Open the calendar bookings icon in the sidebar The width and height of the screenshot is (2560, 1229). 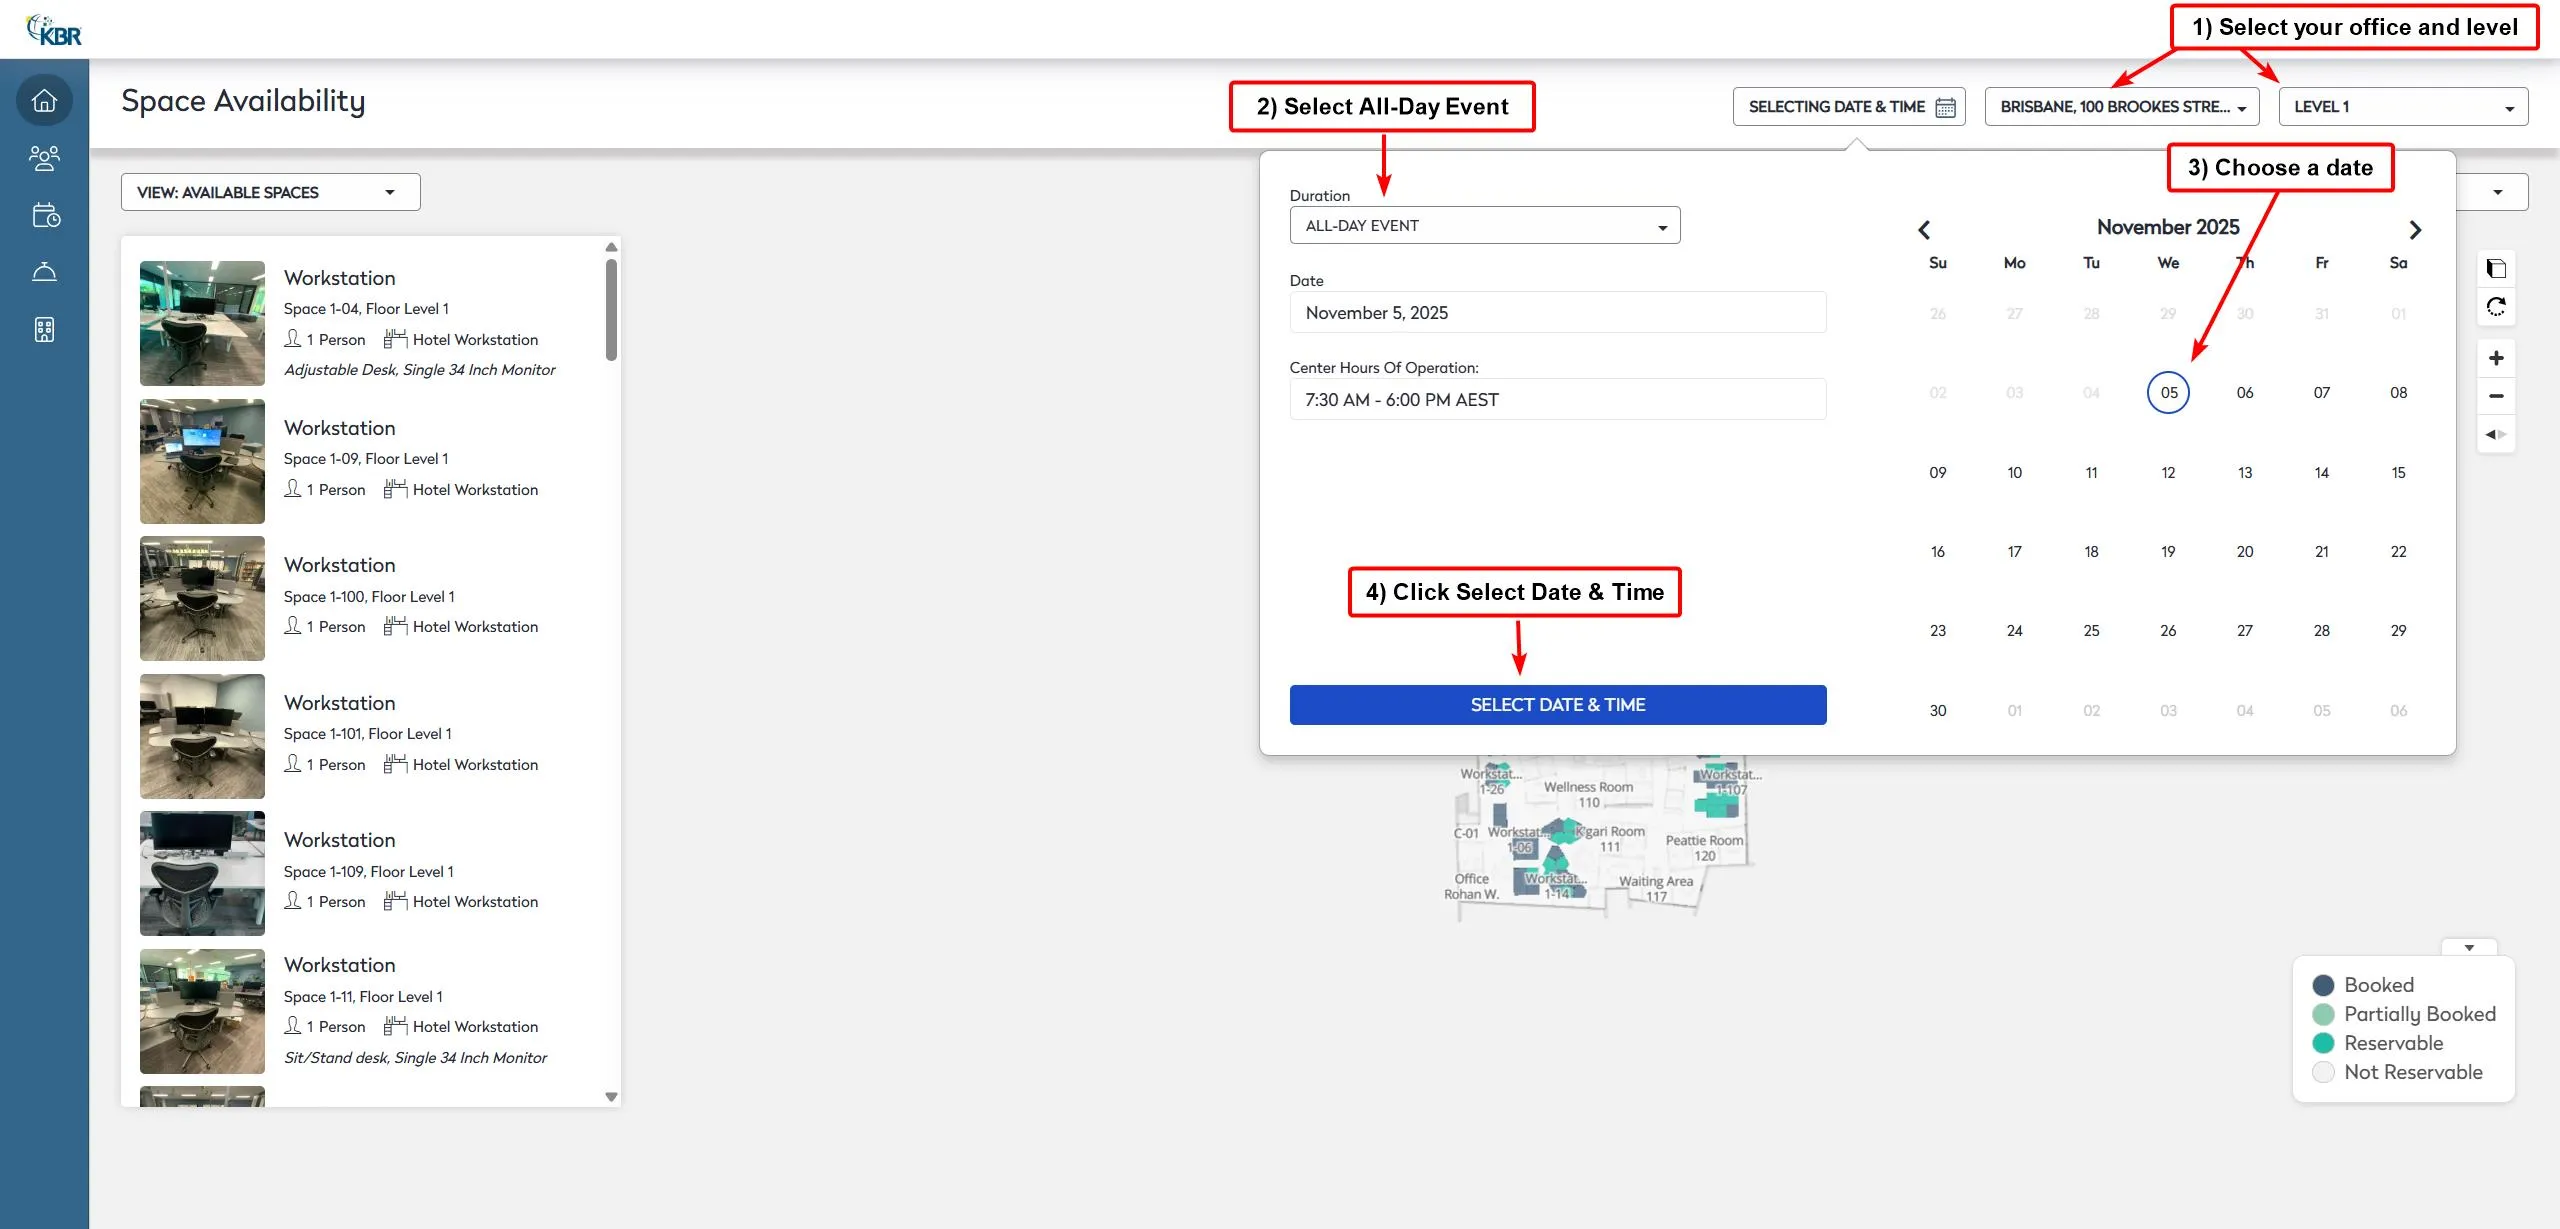pyautogui.click(x=44, y=215)
